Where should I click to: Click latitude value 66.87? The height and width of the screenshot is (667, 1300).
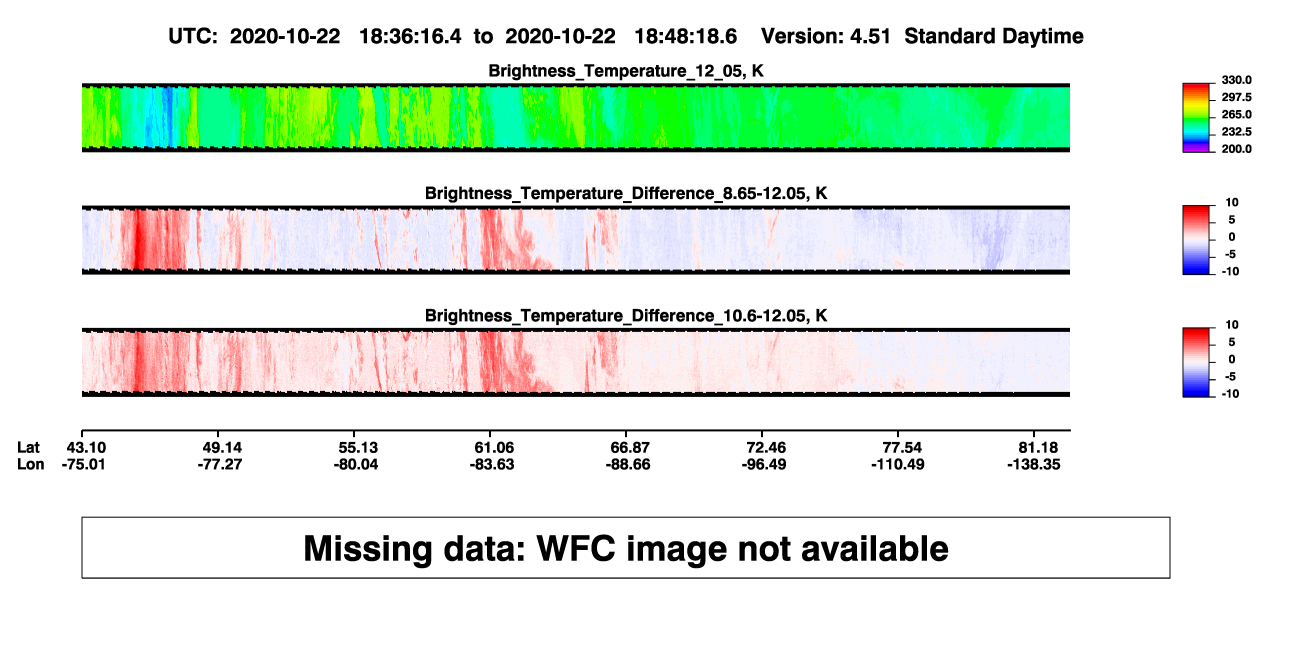[631, 447]
